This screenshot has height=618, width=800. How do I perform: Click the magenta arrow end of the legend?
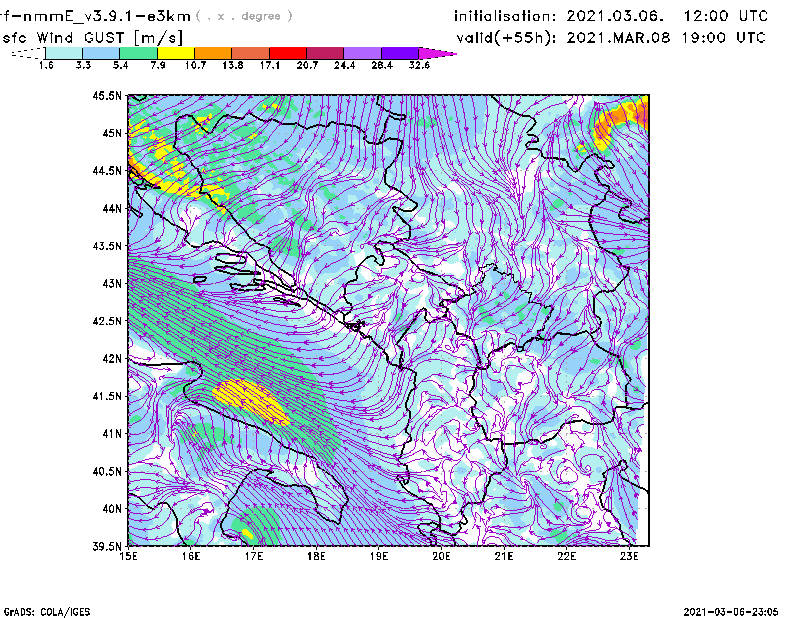(437, 53)
